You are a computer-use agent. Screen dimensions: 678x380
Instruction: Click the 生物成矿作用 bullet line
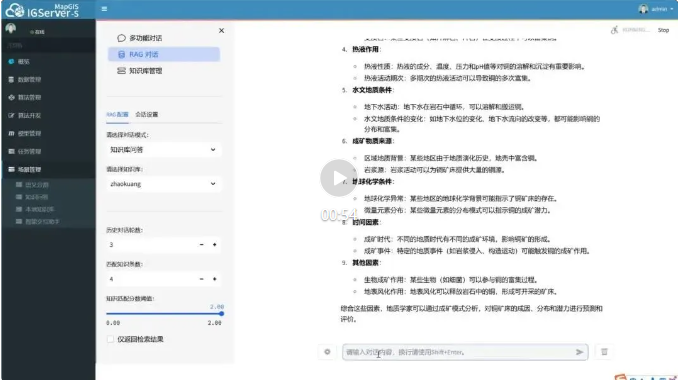pos(451,280)
